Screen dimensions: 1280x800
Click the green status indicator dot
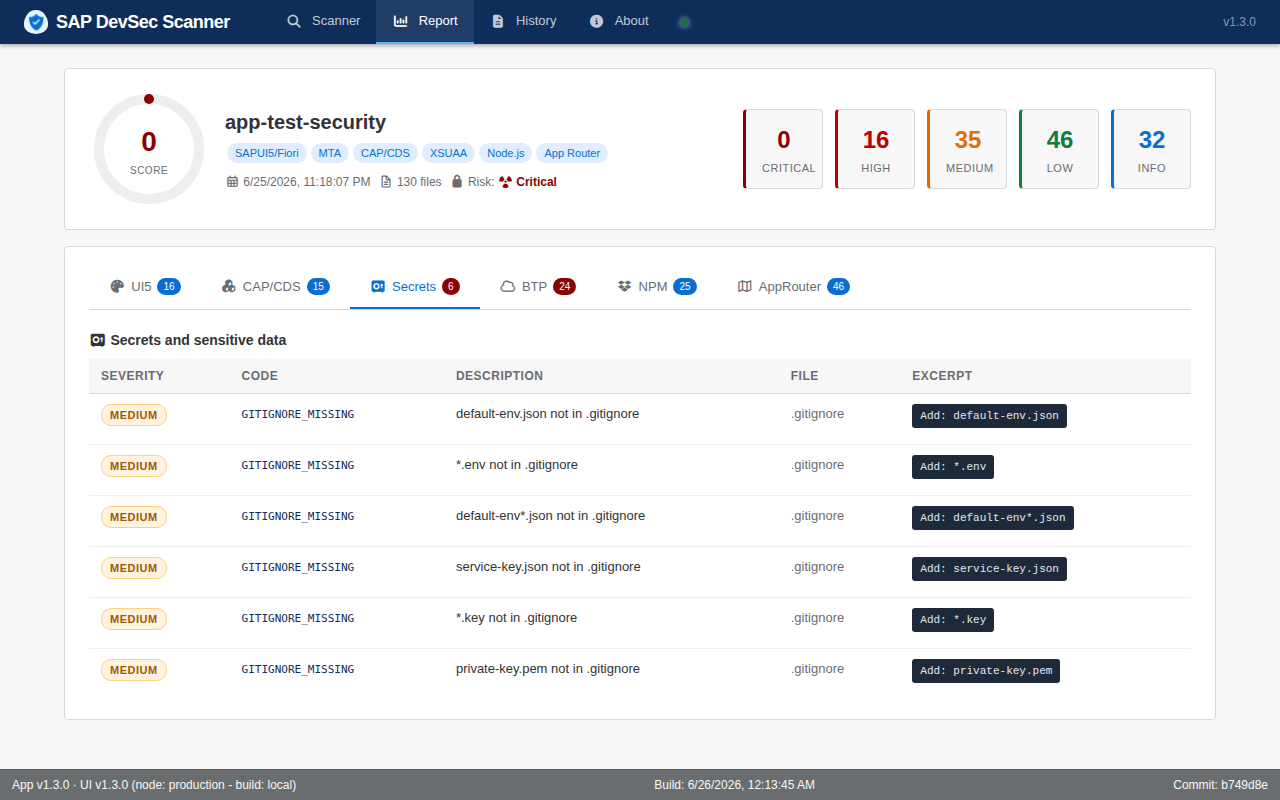coord(684,22)
